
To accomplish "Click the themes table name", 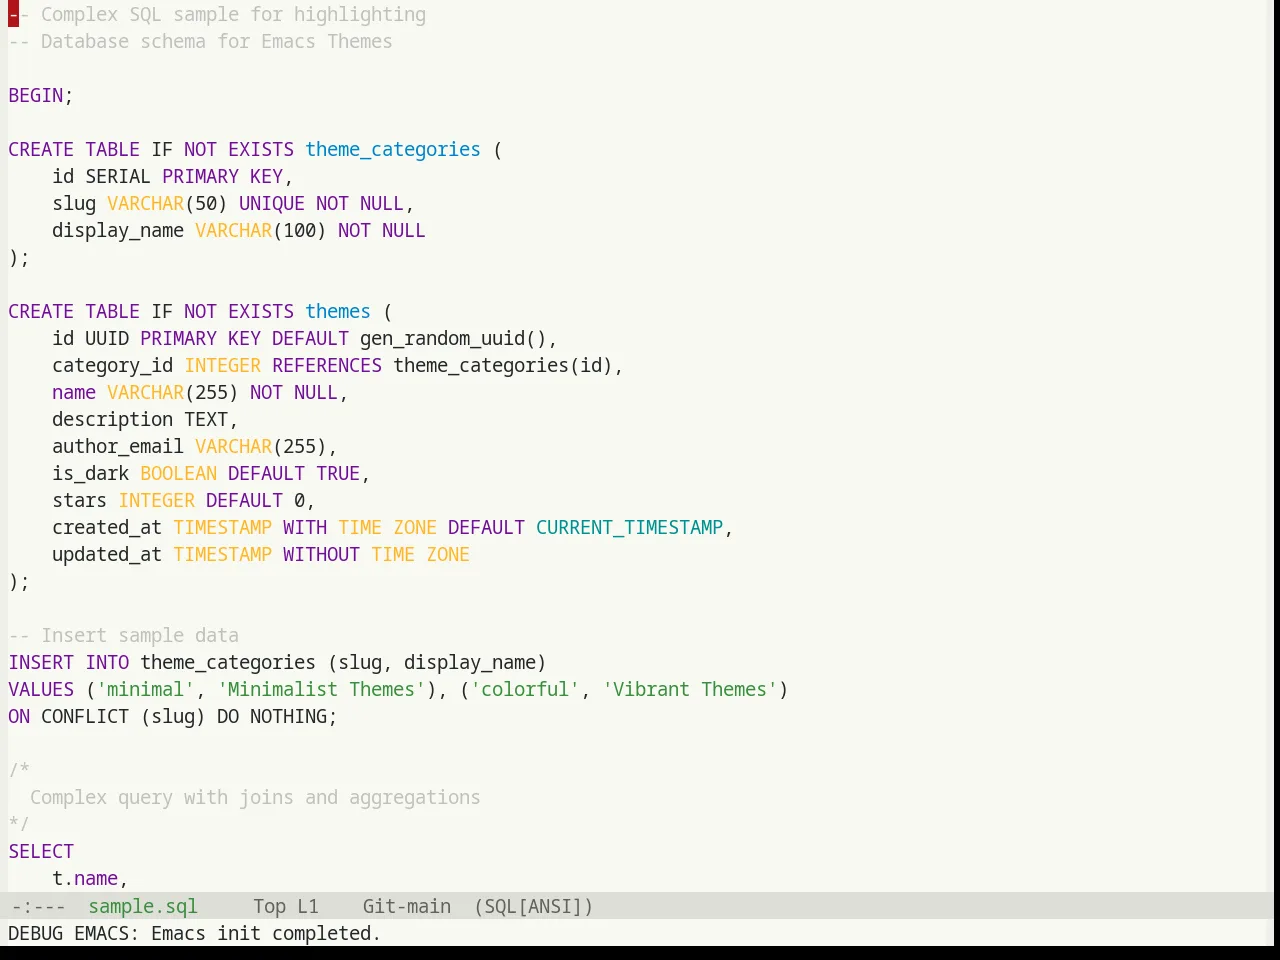I will click(338, 311).
